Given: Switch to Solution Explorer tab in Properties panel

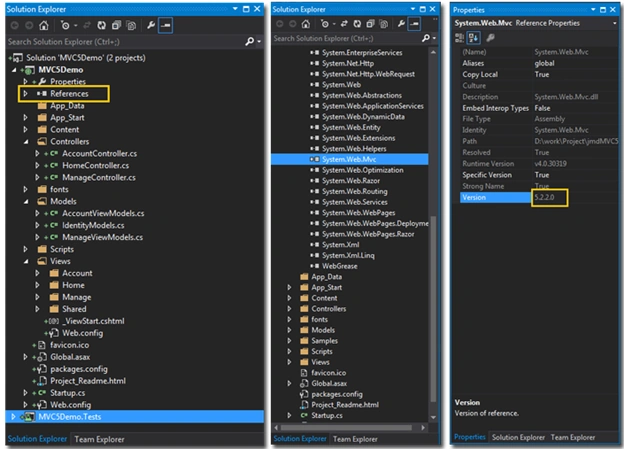Looking at the screenshot, I should pos(518,437).
